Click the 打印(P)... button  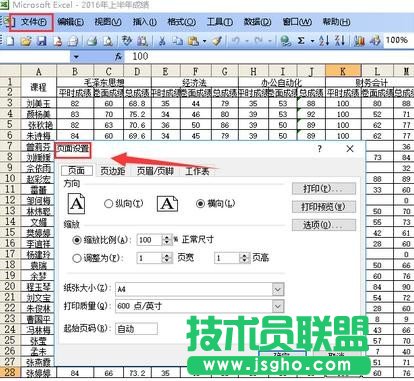324,189
